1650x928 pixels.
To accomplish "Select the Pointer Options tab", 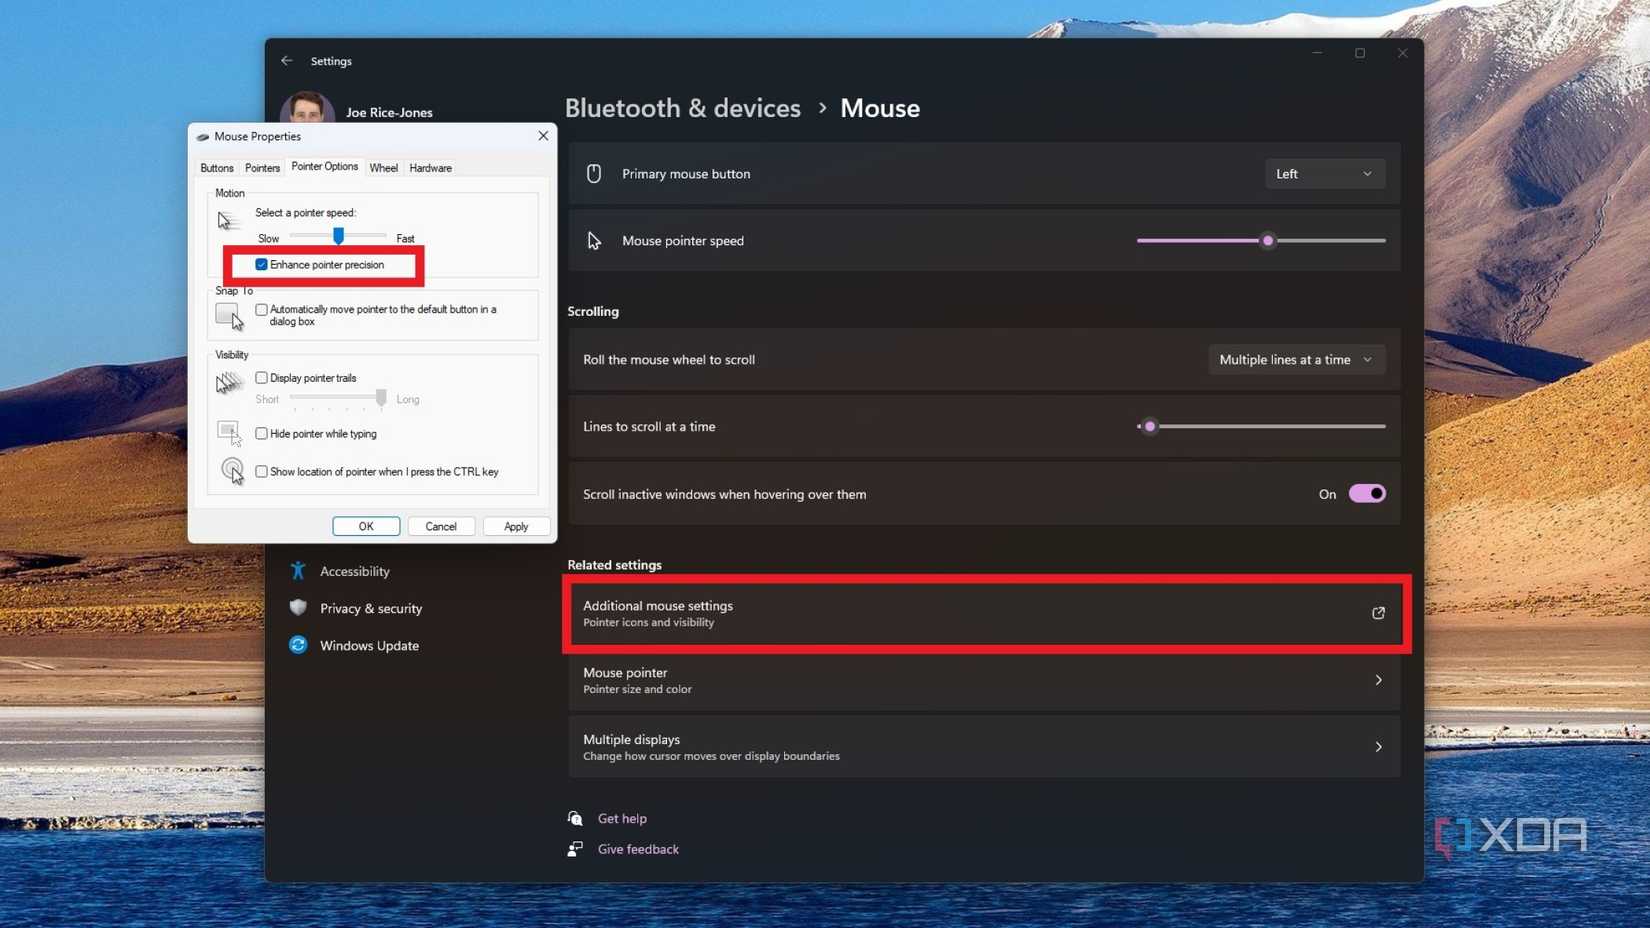I will 324,167.
